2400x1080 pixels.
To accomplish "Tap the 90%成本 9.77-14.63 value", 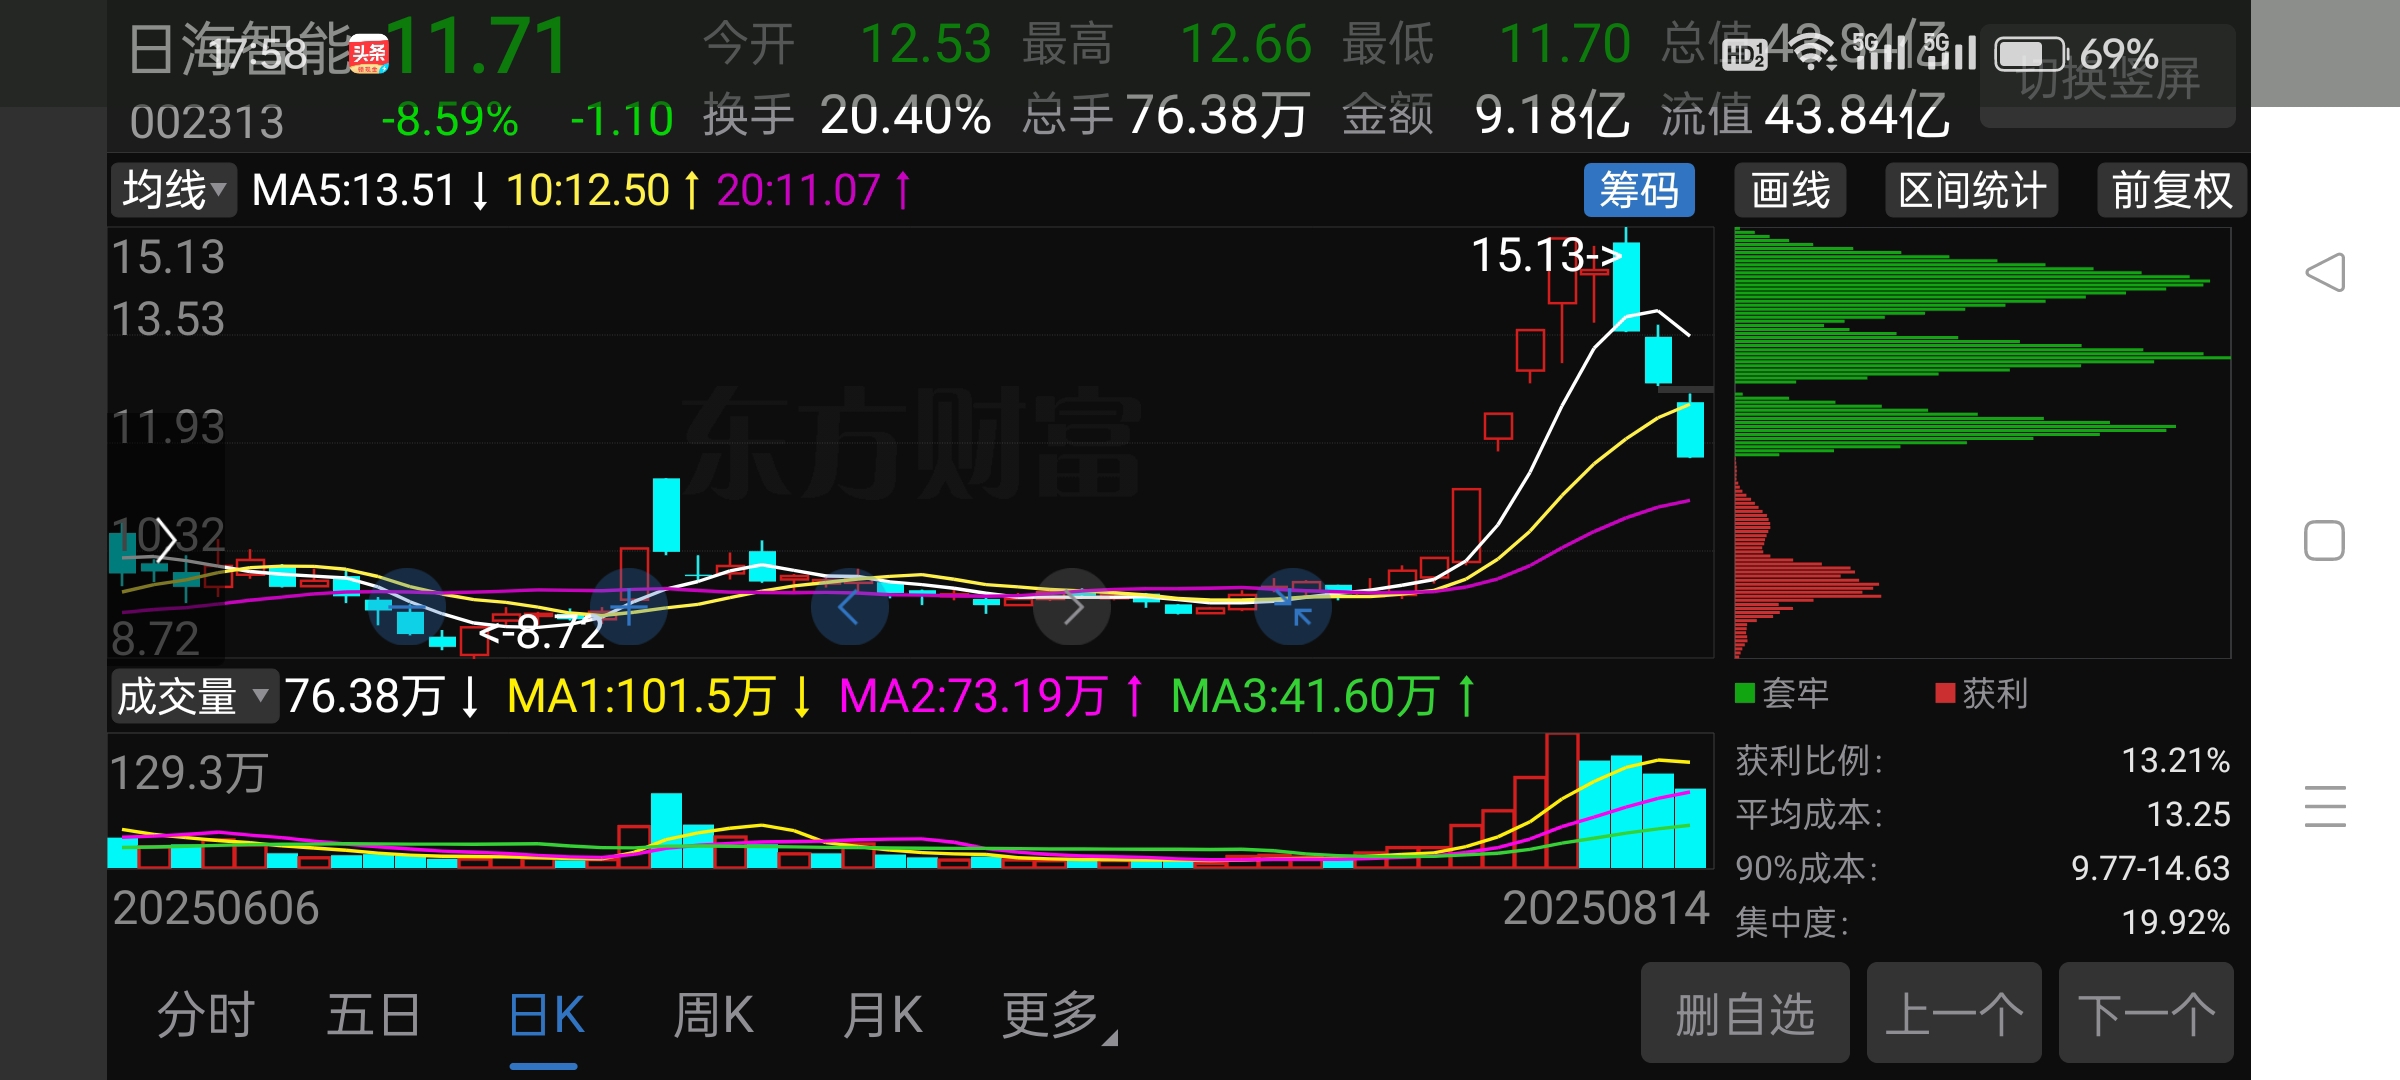I will [2150, 868].
